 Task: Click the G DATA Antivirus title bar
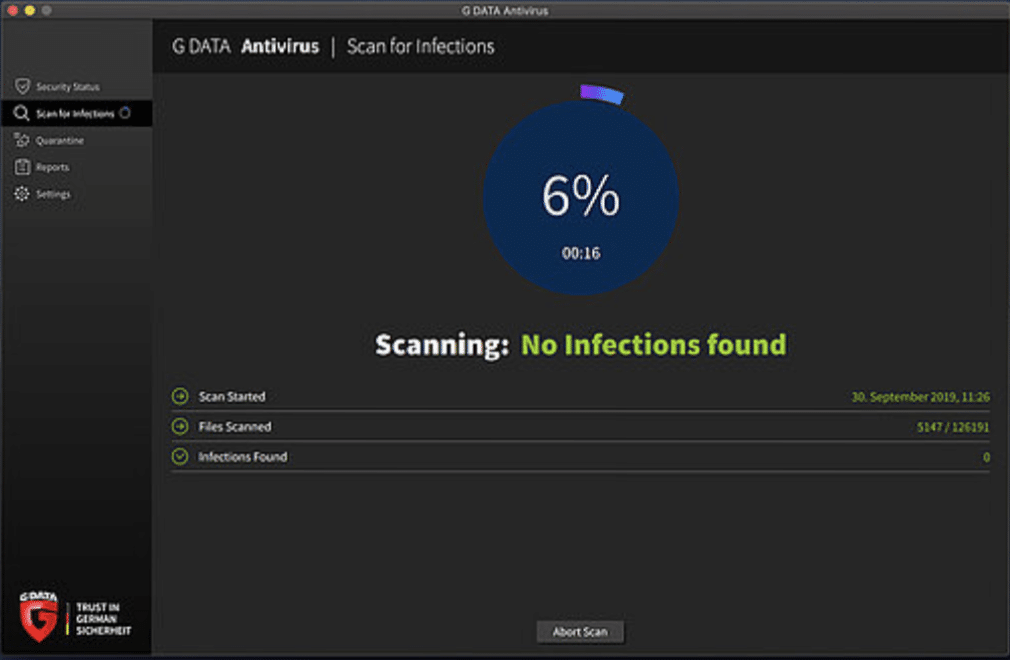[x=505, y=8]
